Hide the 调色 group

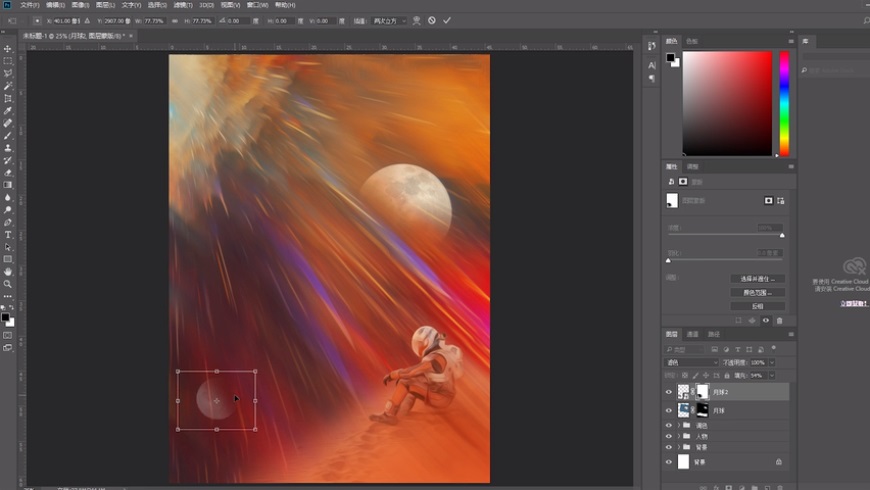click(669, 426)
